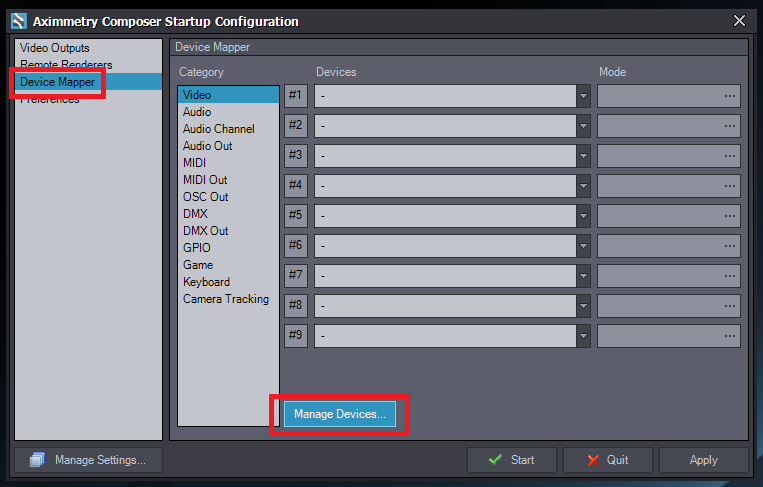Select Keyboard category
763x487 pixels.
point(228,282)
